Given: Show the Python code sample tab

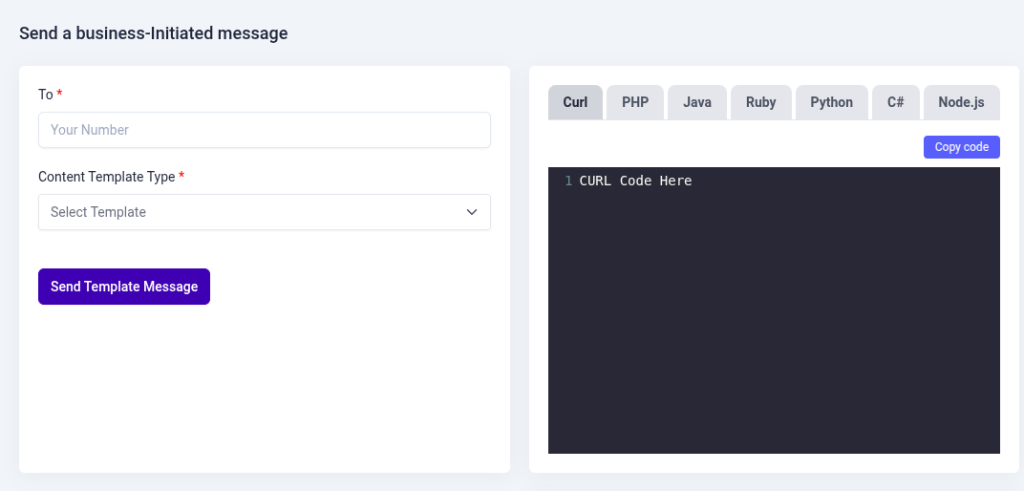Looking at the screenshot, I should tap(831, 102).
